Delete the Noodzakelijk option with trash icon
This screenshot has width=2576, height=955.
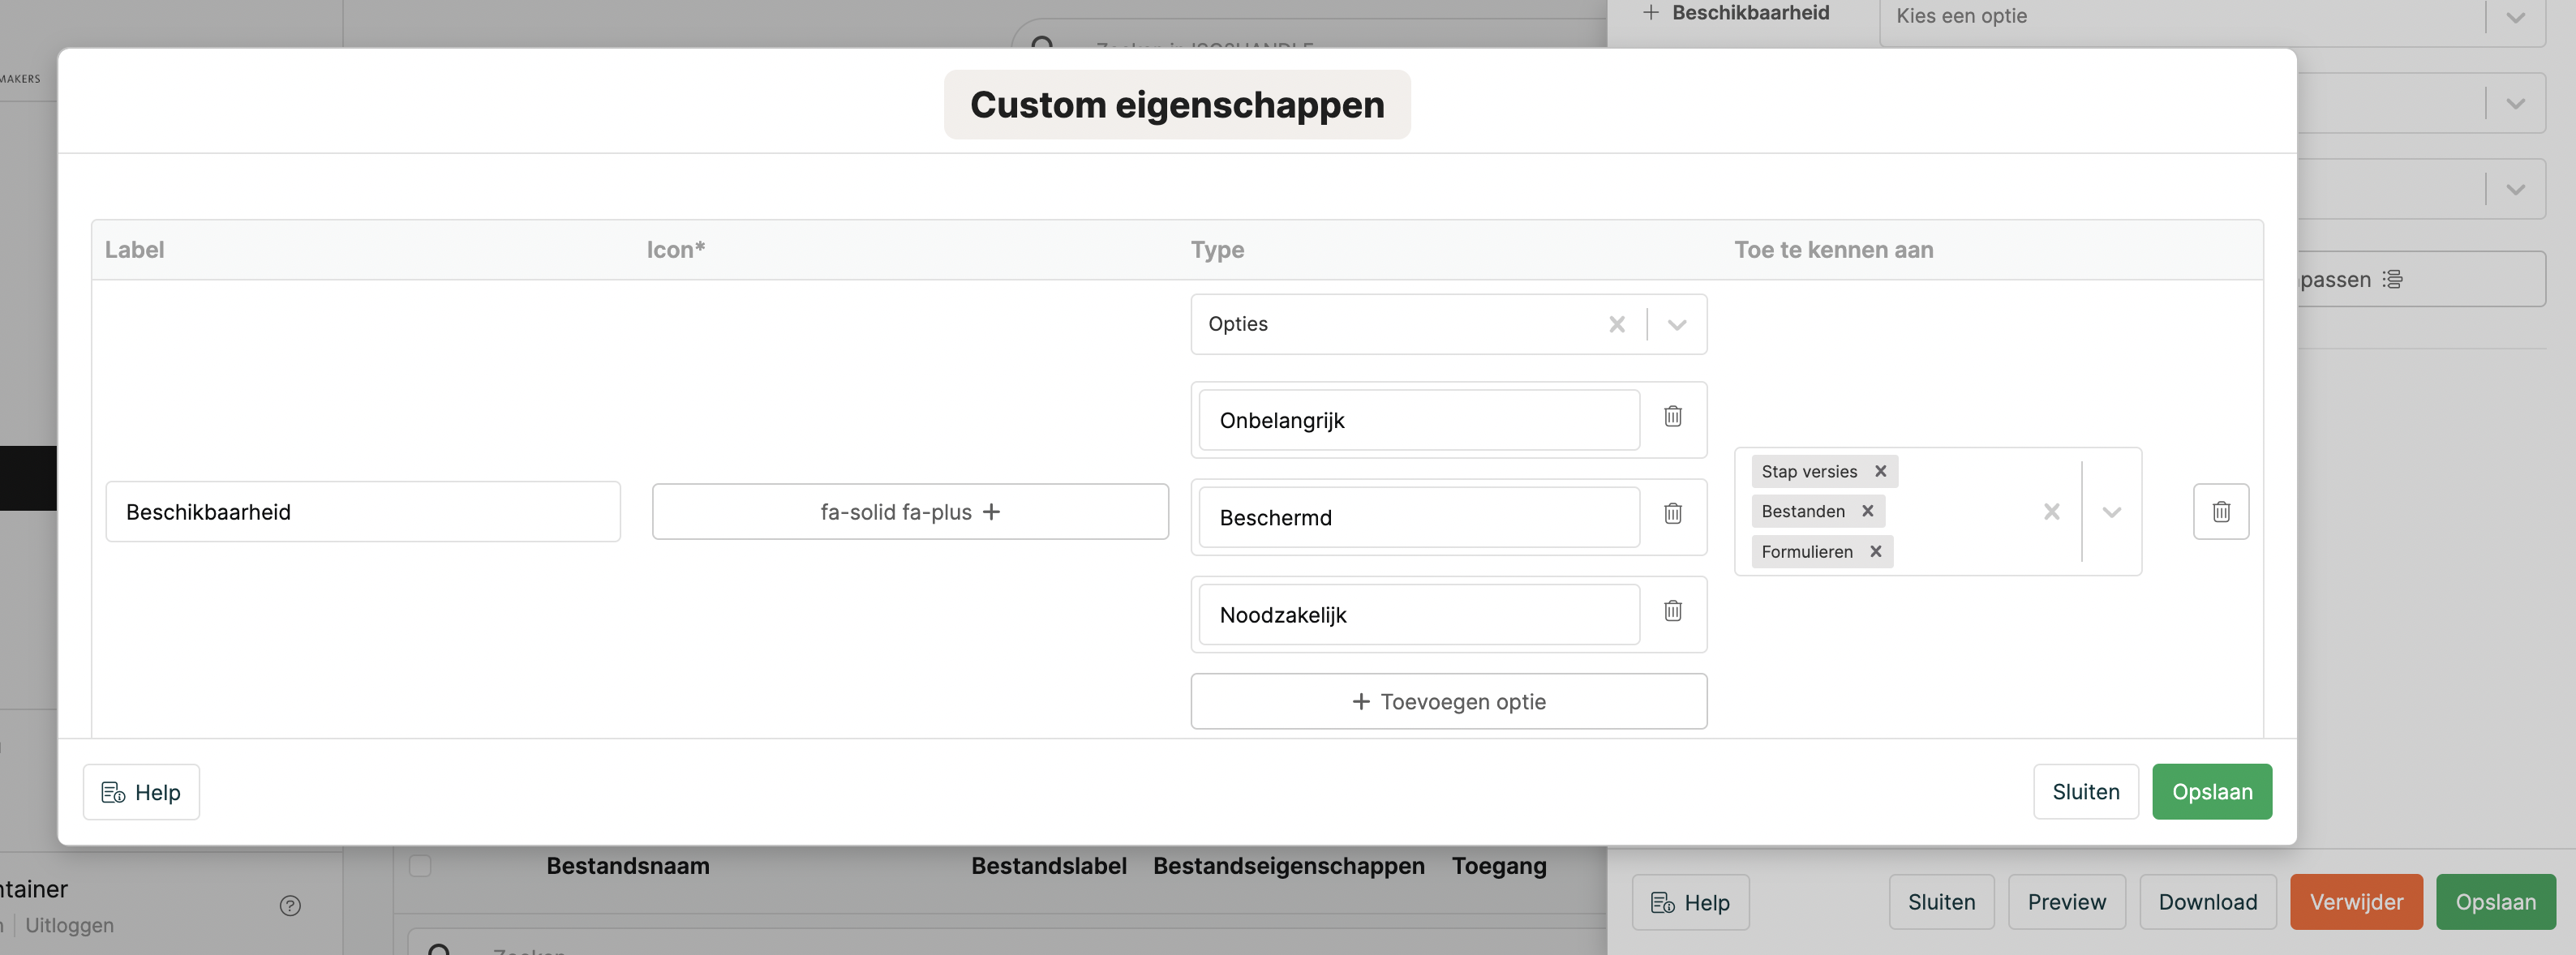(x=1672, y=610)
